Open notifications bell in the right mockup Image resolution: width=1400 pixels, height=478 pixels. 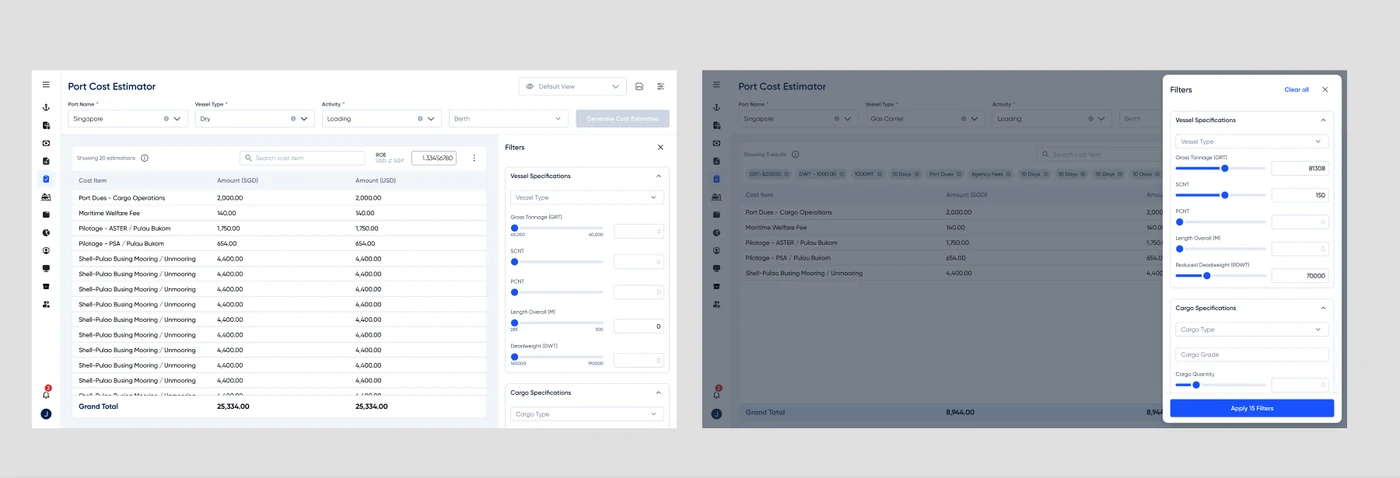pyautogui.click(x=716, y=394)
